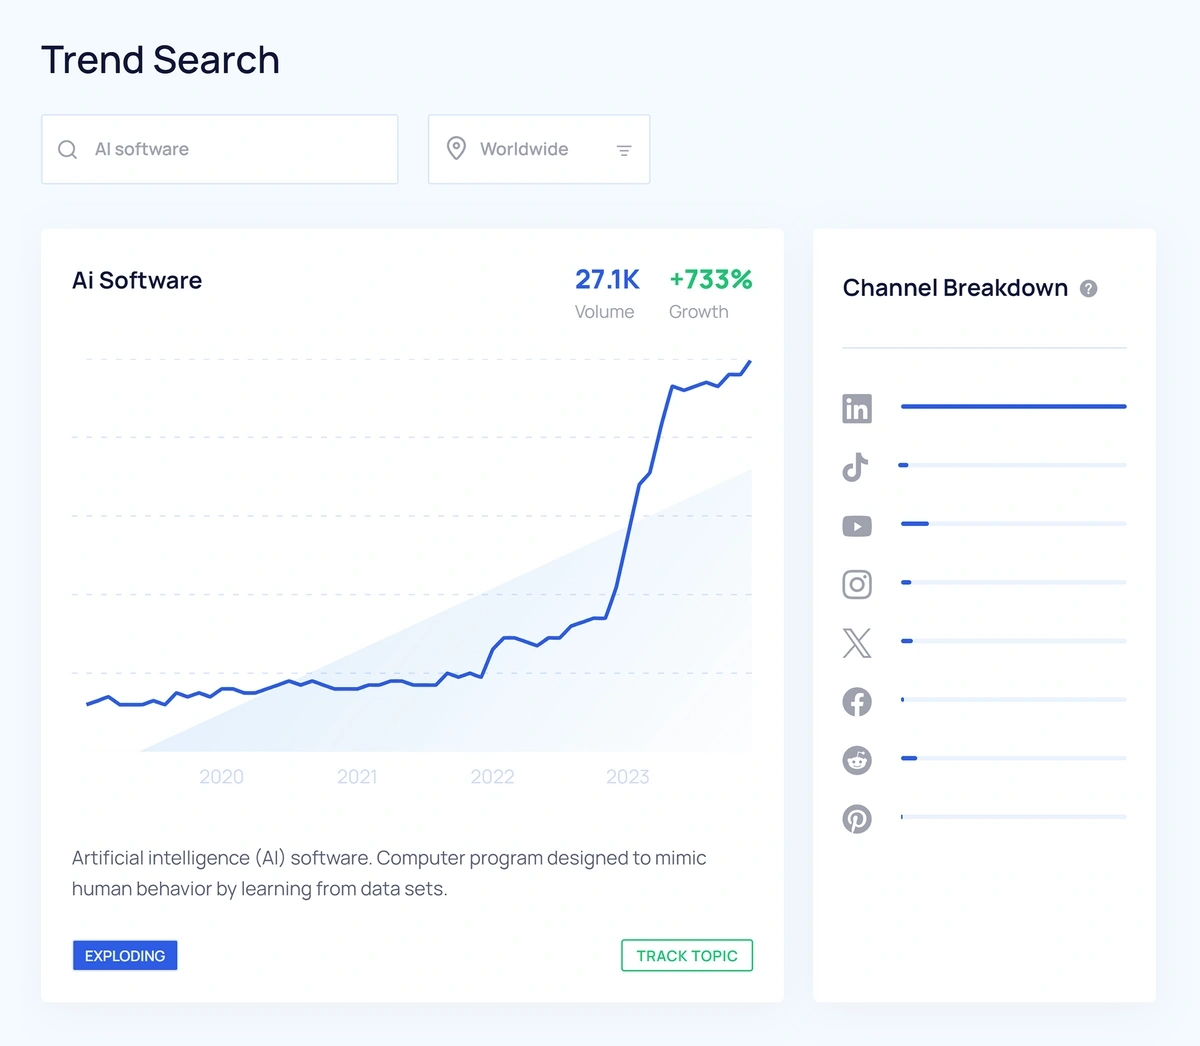Click the Instagram channel icon

[856, 584]
